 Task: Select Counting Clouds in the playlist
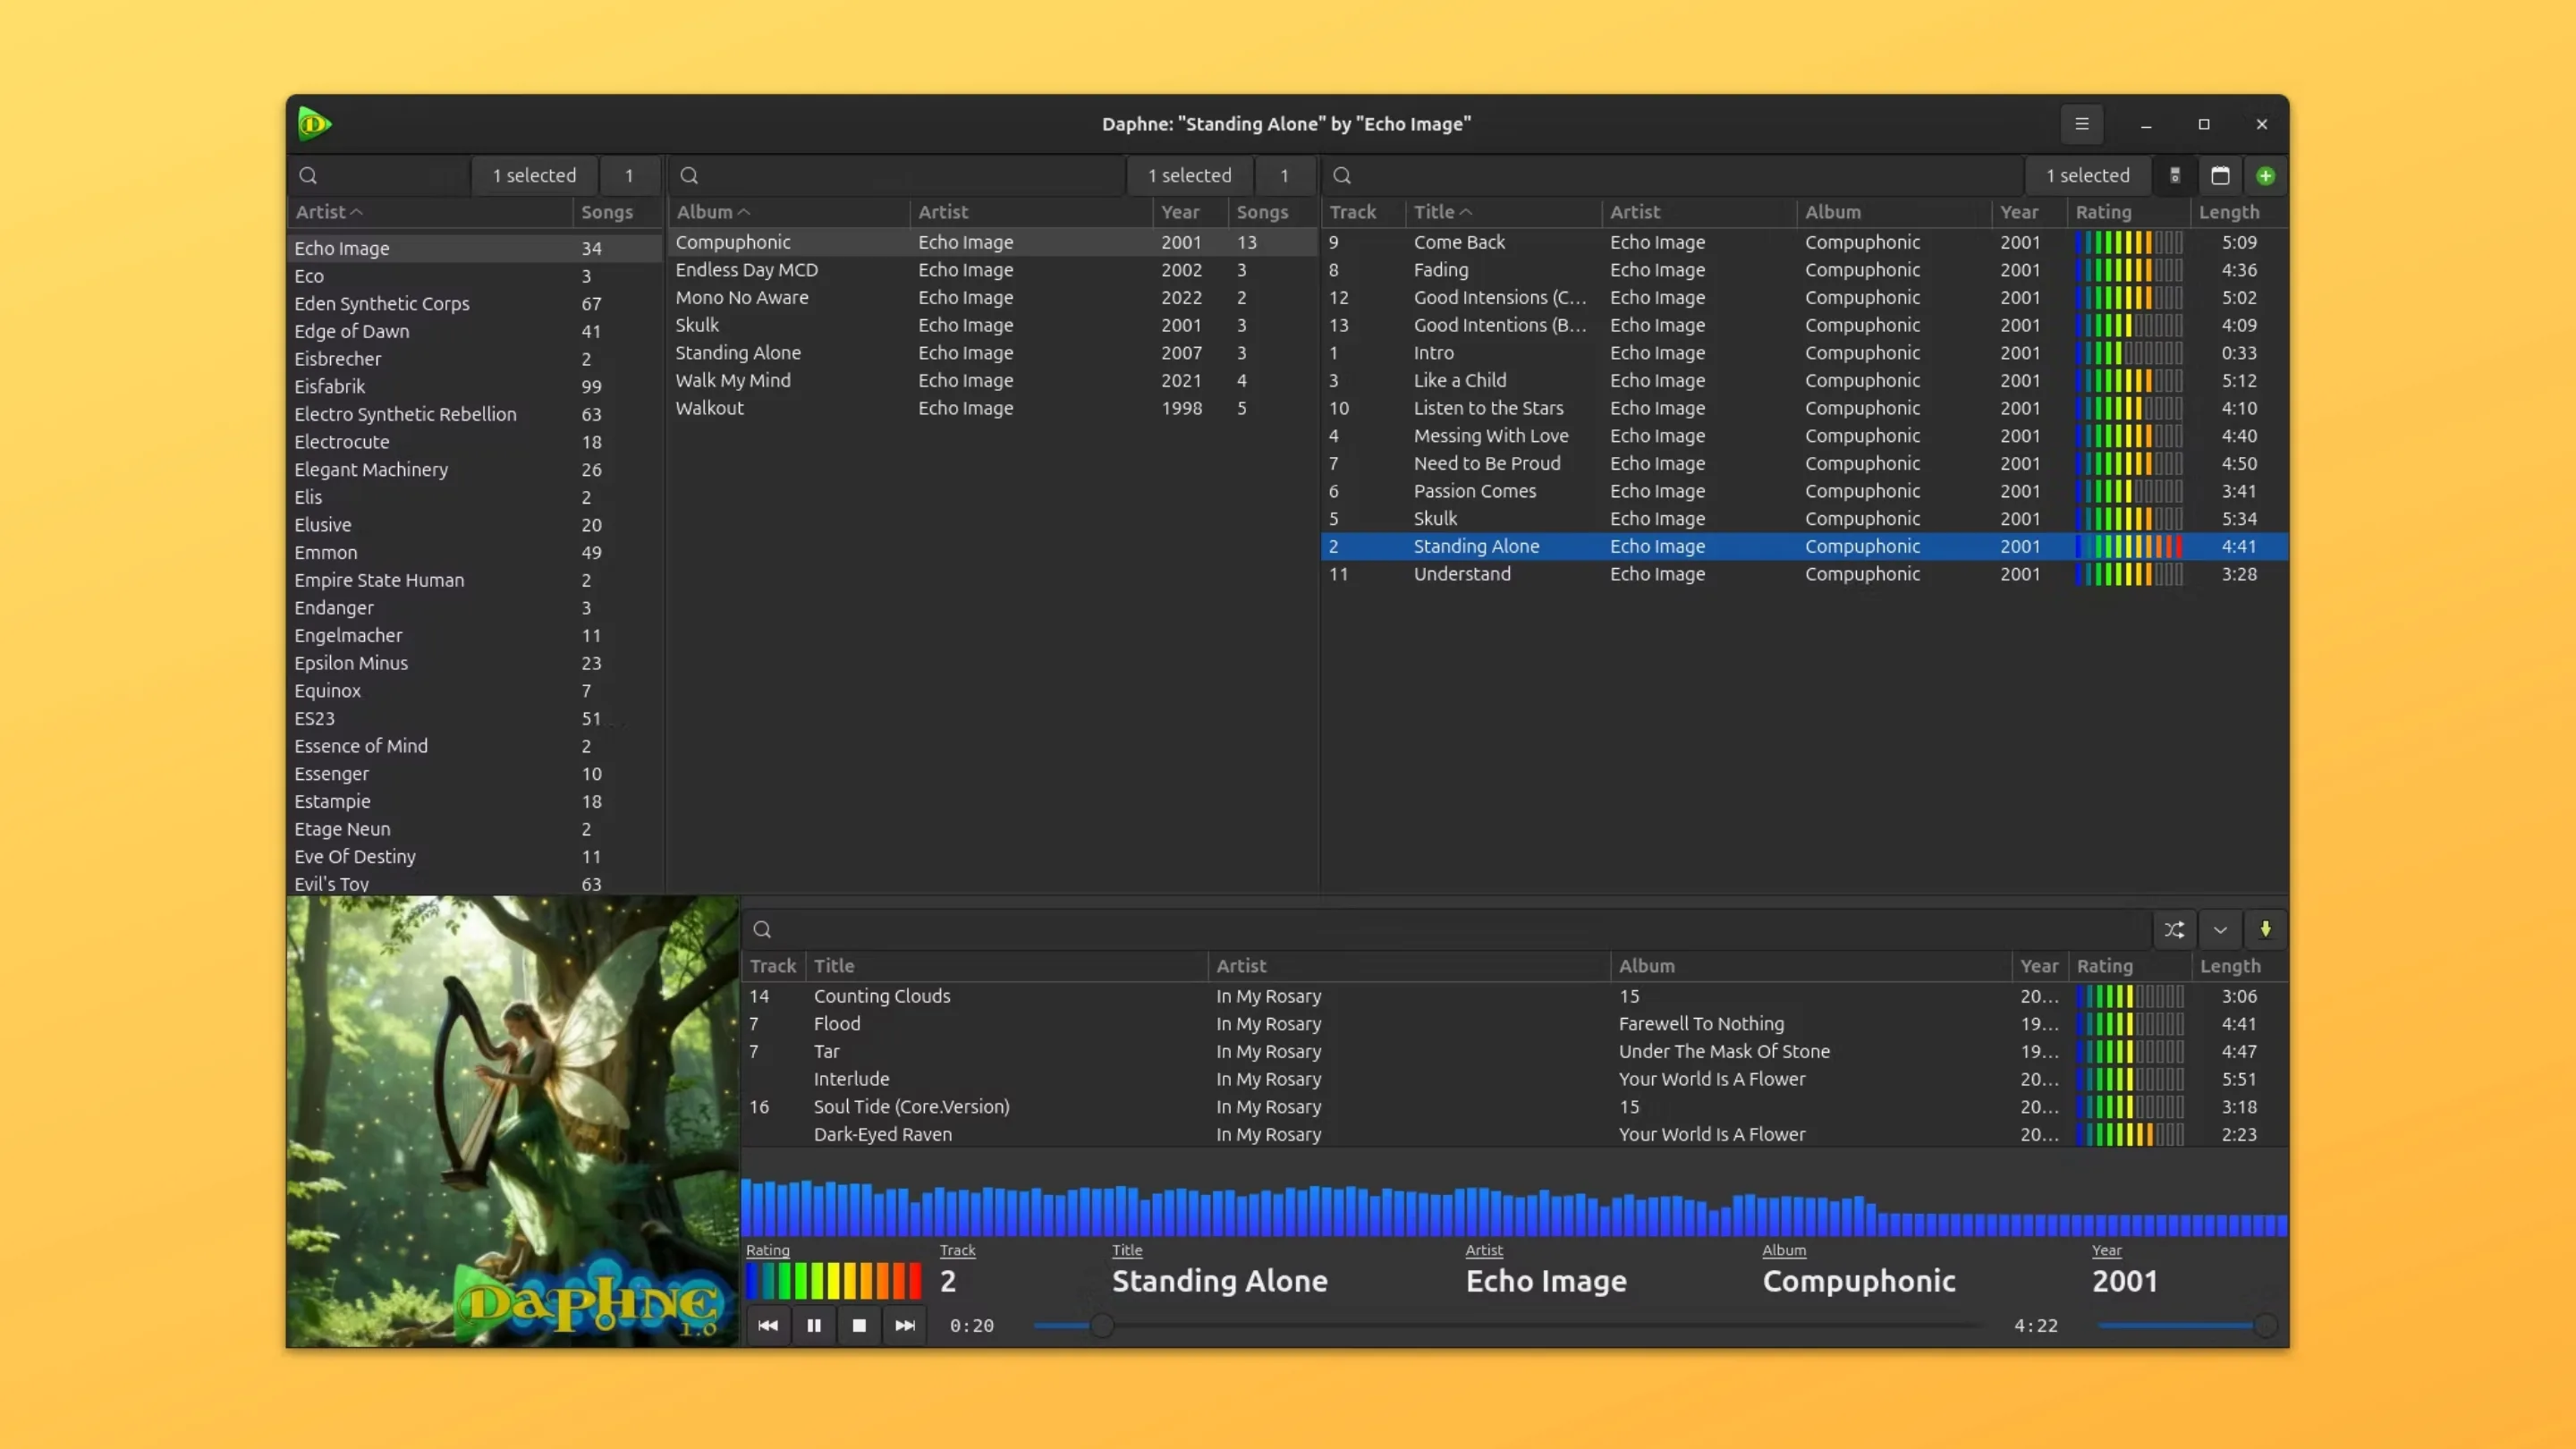(x=881, y=996)
